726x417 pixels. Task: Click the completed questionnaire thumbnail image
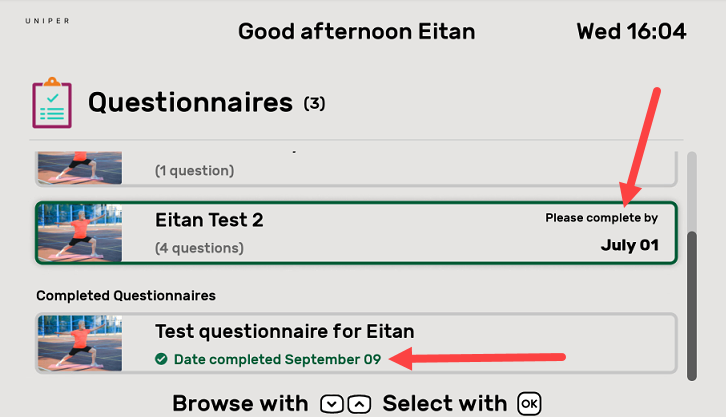pyautogui.click(x=80, y=343)
